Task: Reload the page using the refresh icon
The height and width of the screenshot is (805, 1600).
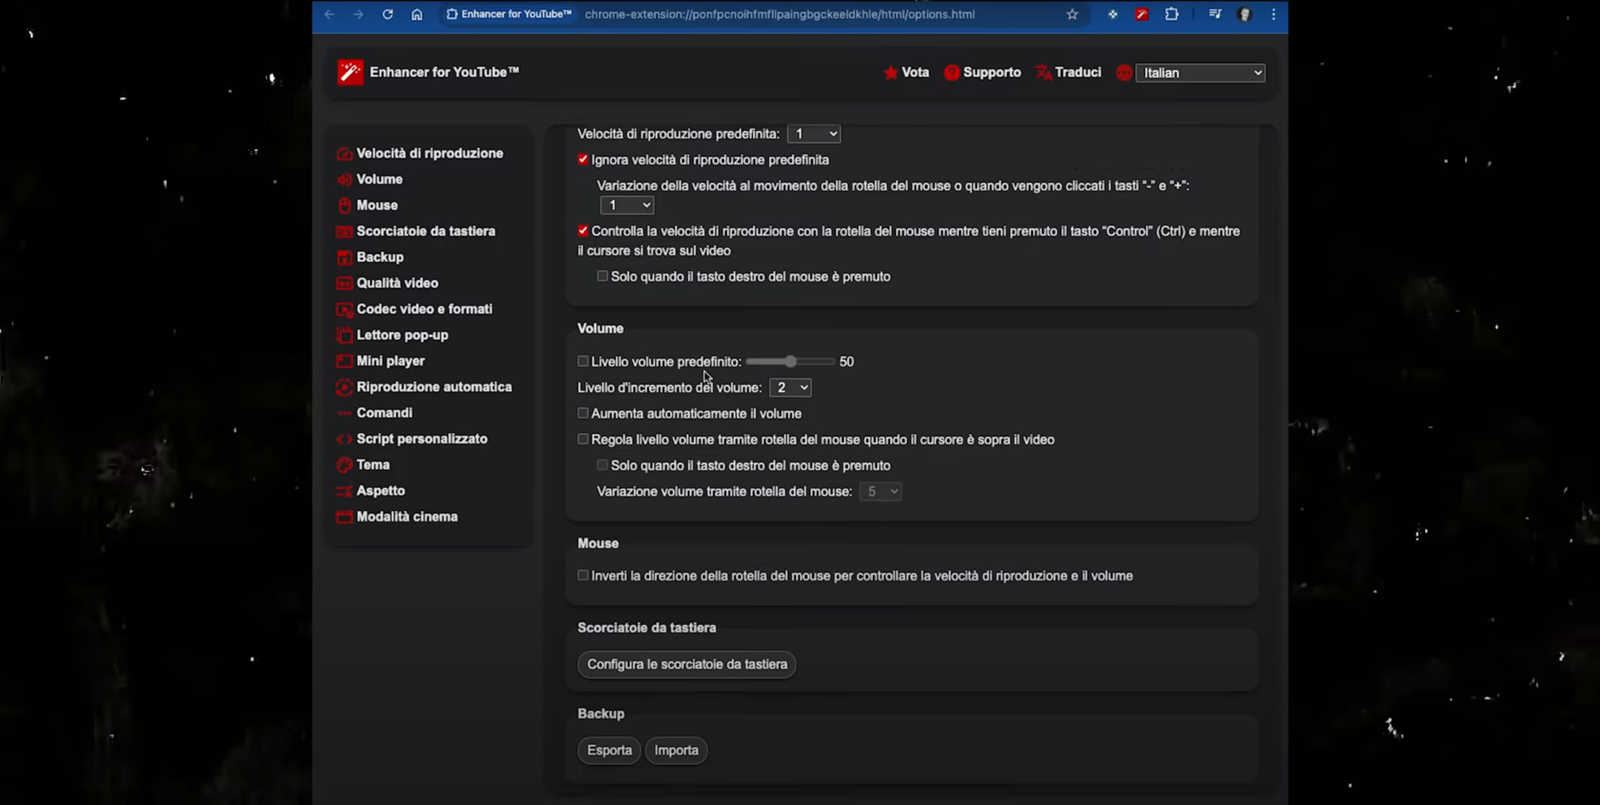Action: 387,15
